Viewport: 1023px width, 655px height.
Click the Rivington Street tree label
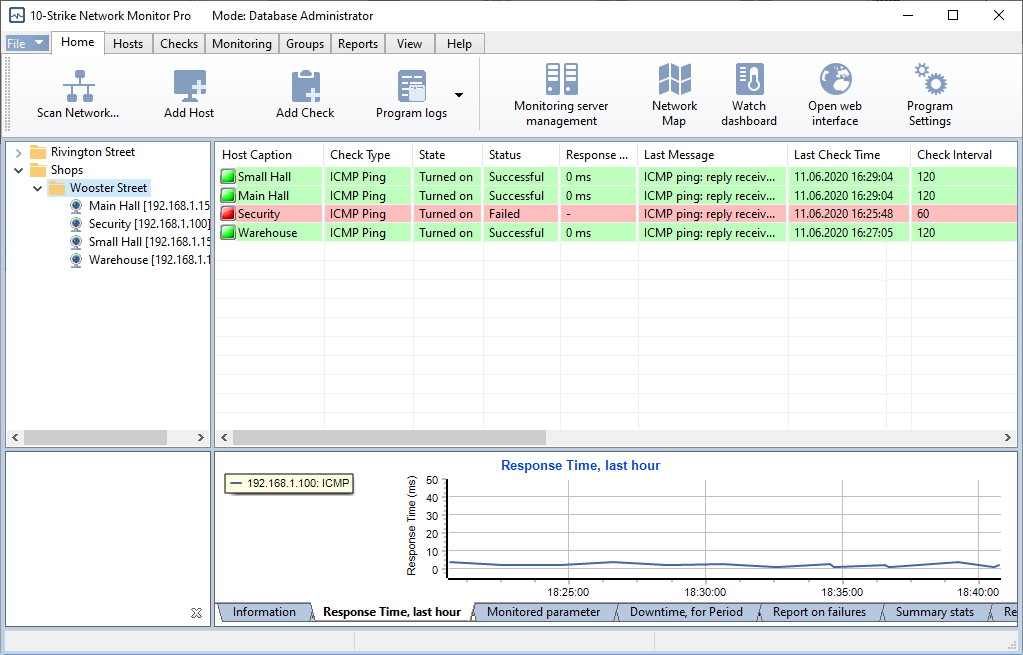[x=93, y=152]
